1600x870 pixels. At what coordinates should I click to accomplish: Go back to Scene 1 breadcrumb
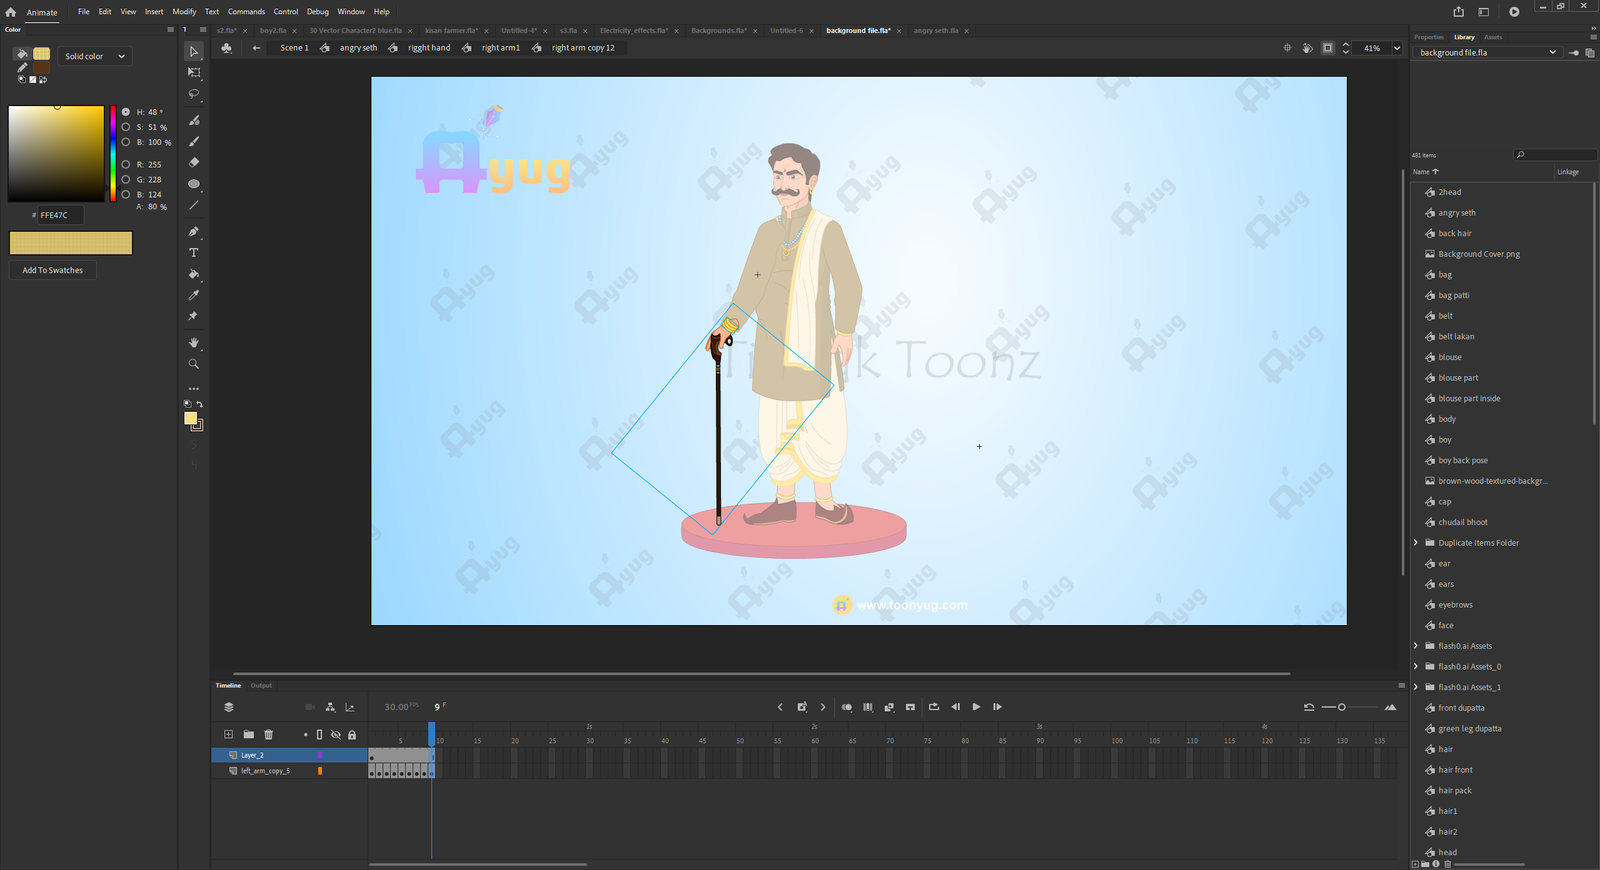tap(294, 48)
